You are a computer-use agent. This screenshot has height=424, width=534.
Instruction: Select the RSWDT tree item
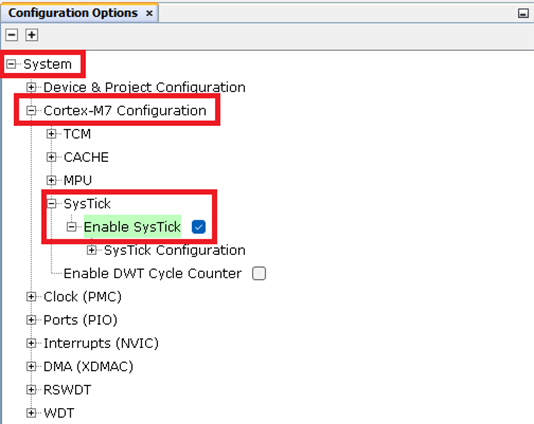(x=67, y=390)
